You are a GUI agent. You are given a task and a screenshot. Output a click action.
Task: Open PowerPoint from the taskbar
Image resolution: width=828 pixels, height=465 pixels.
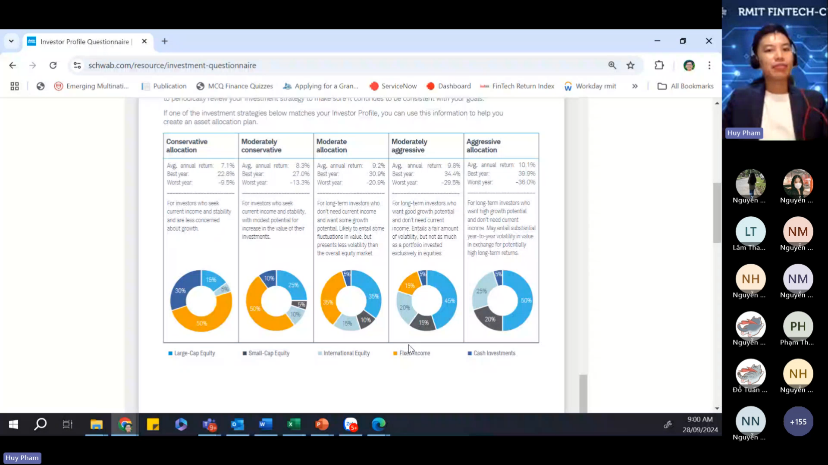click(322, 424)
